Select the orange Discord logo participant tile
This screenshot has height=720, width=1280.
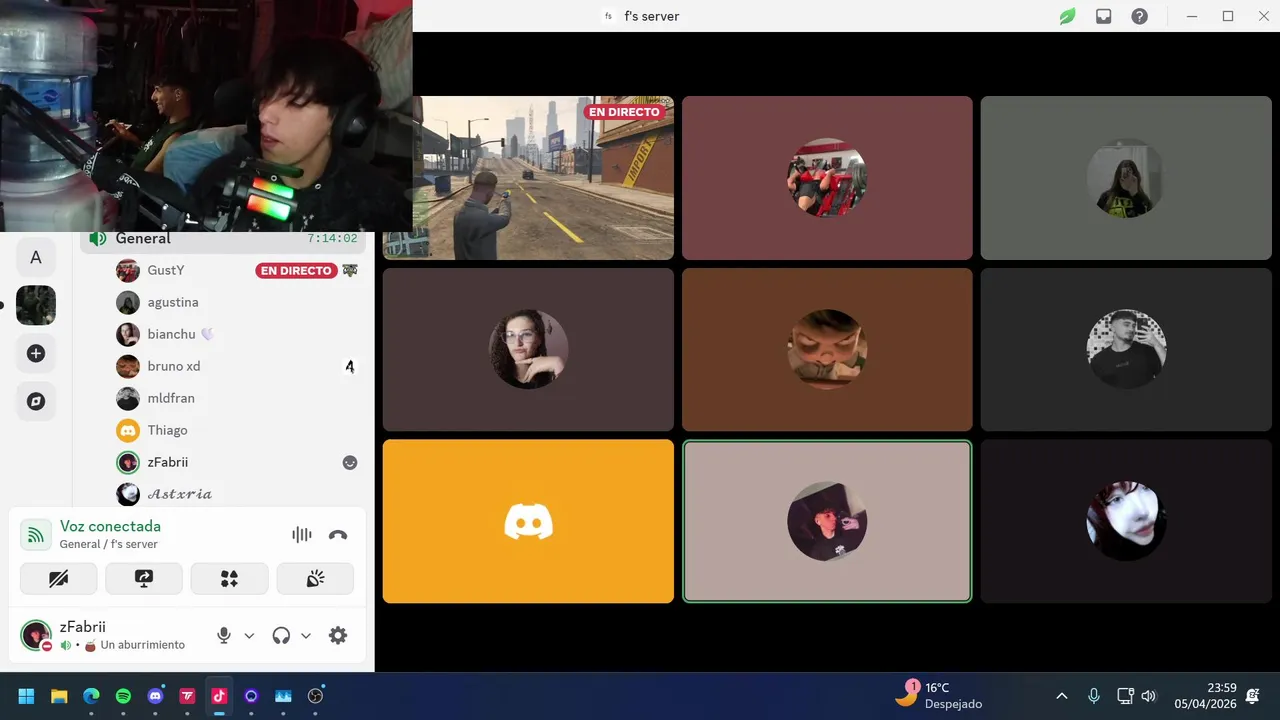tap(528, 521)
